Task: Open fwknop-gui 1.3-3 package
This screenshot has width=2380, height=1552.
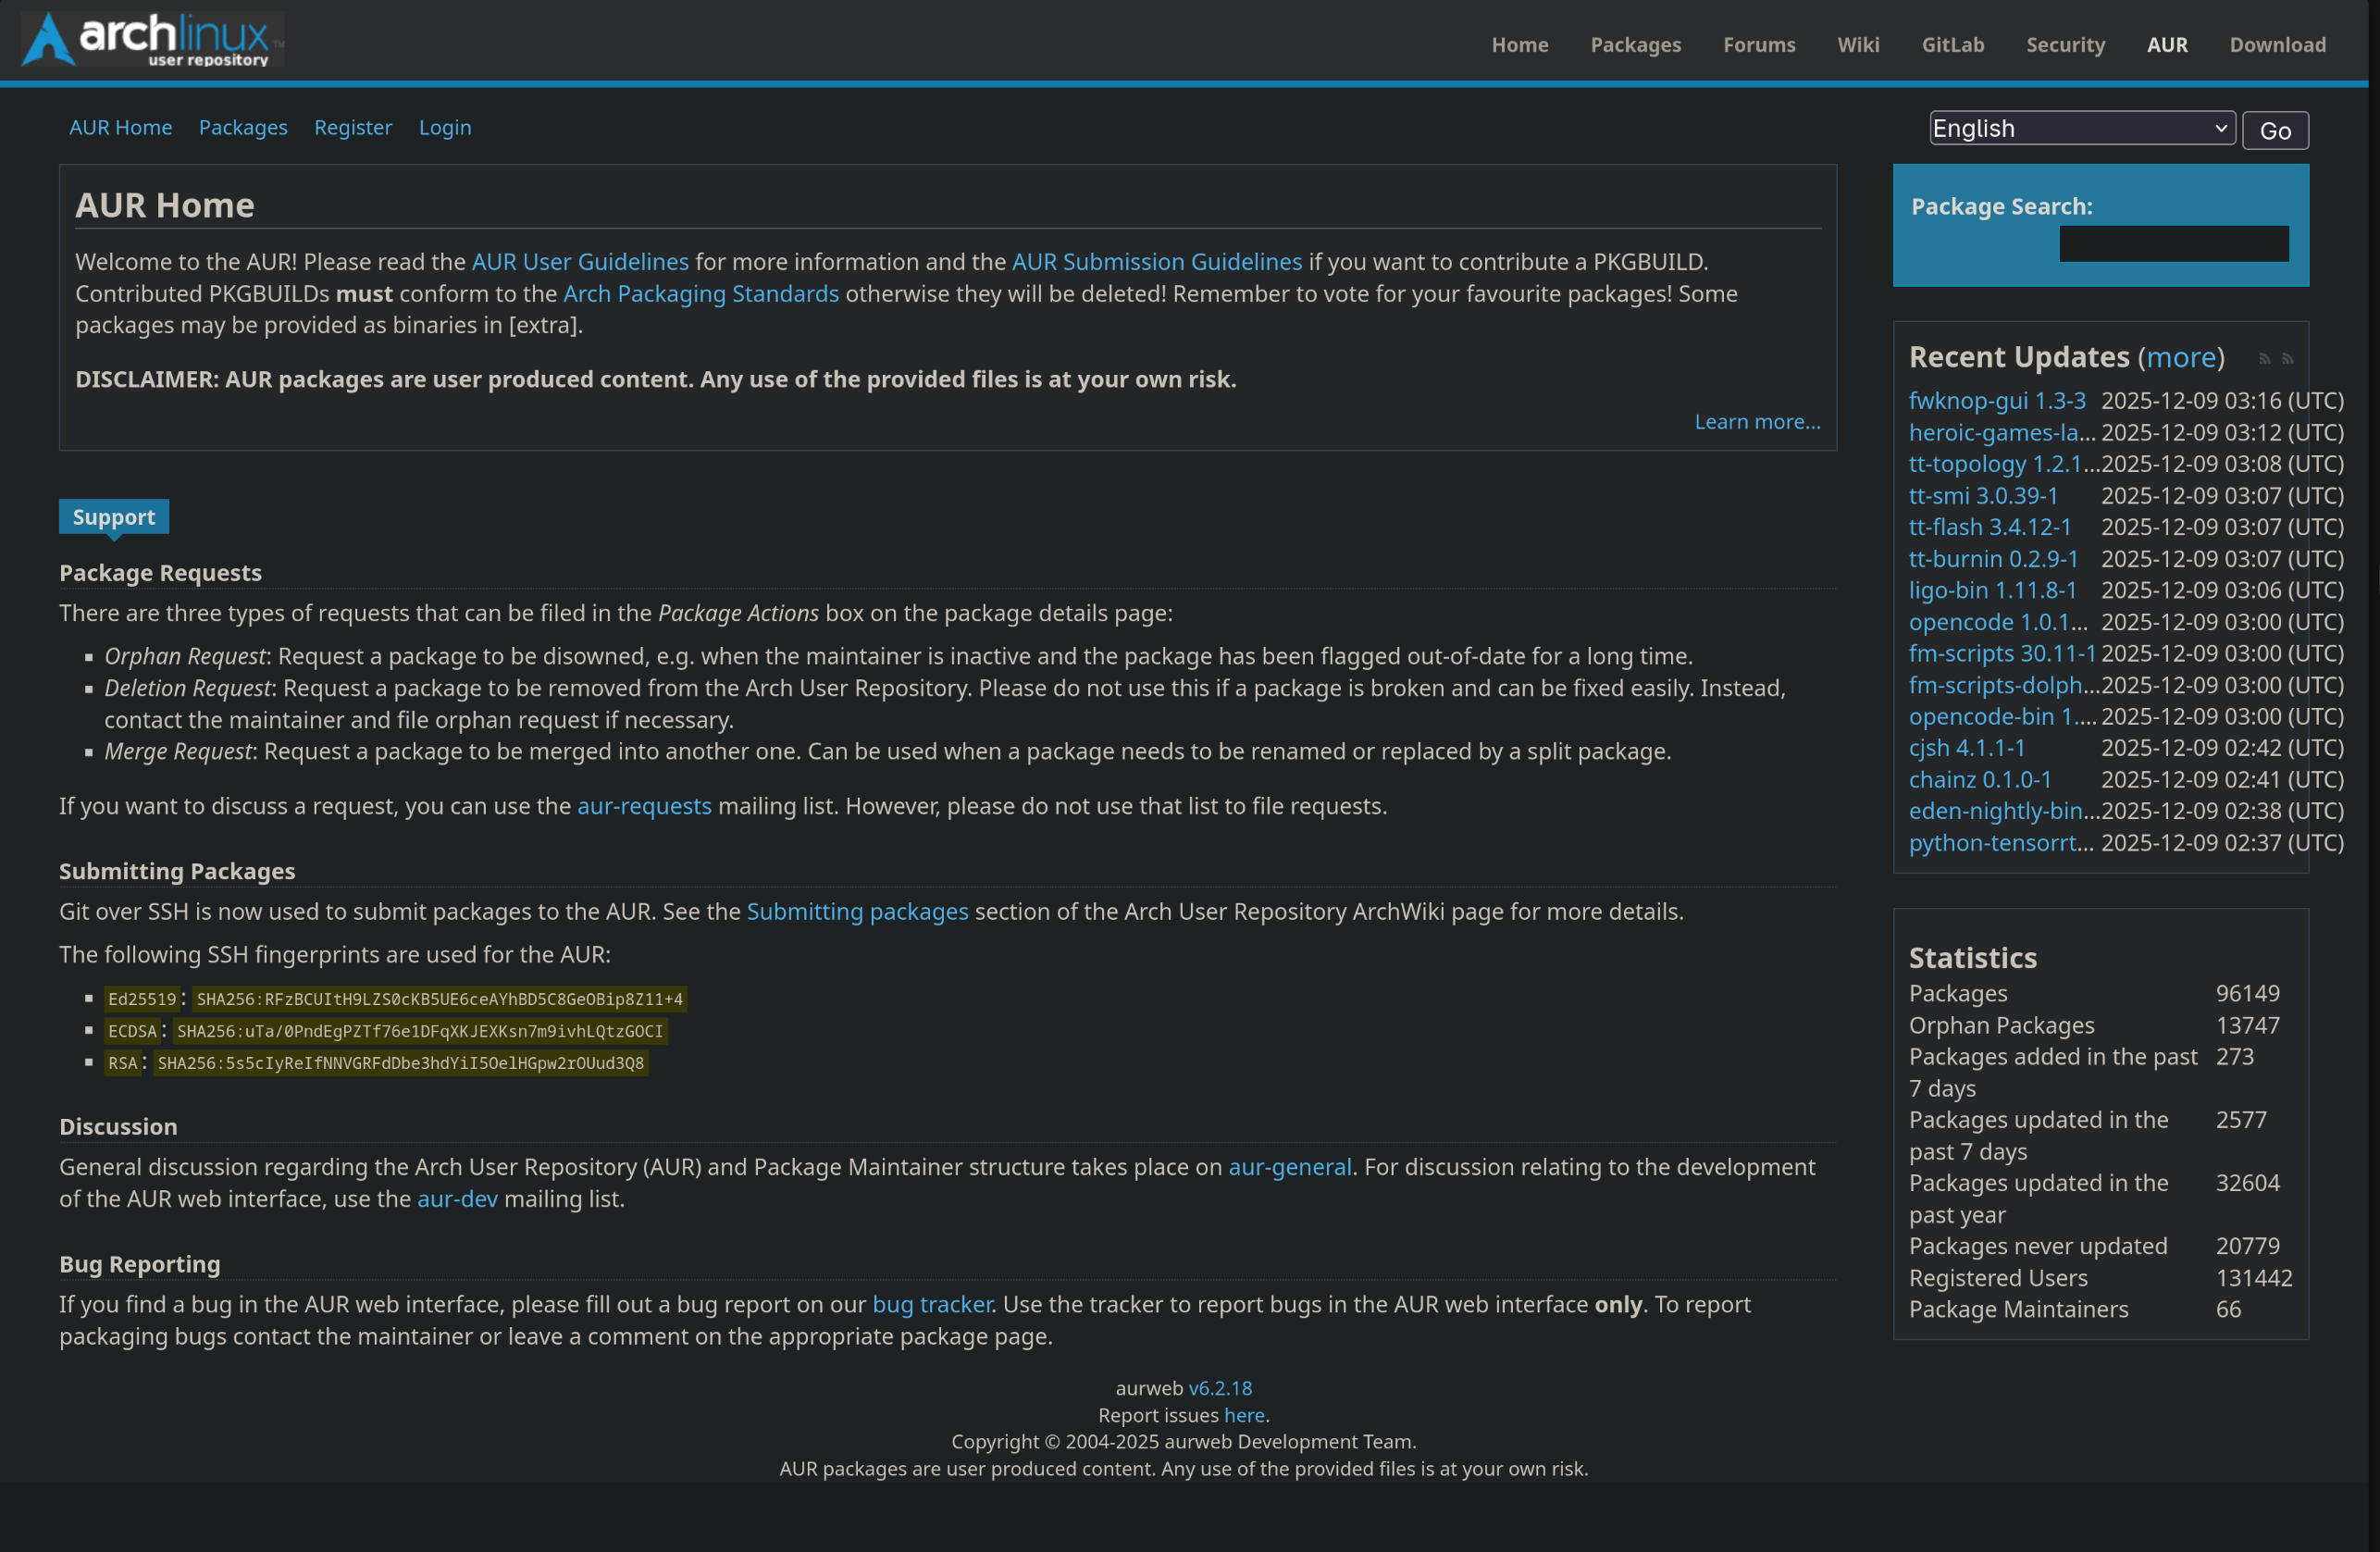Action: coord(1996,401)
